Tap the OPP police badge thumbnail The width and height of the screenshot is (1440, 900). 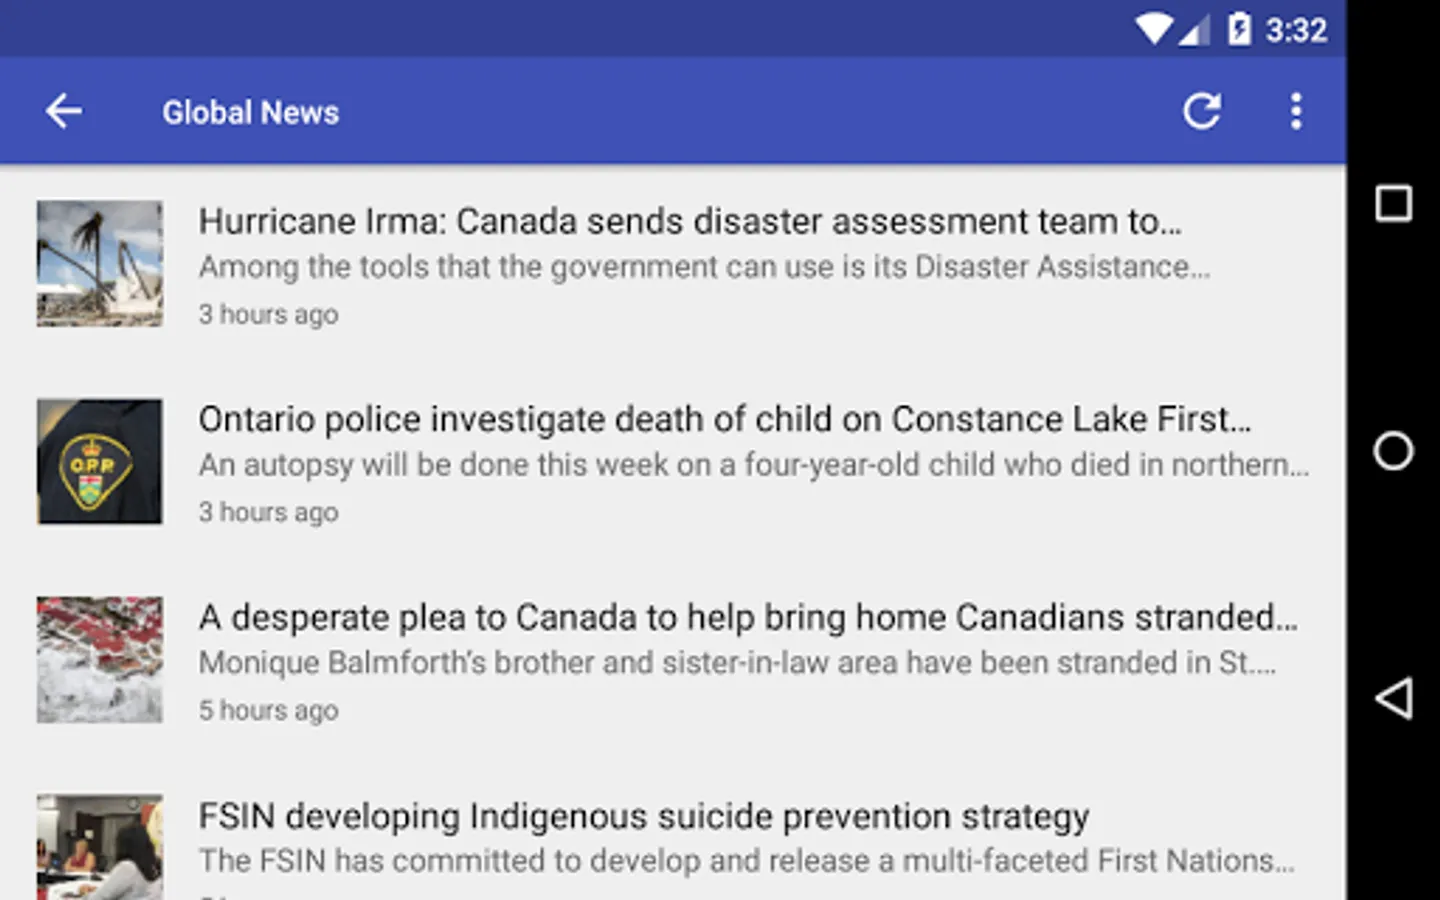click(100, 461)
